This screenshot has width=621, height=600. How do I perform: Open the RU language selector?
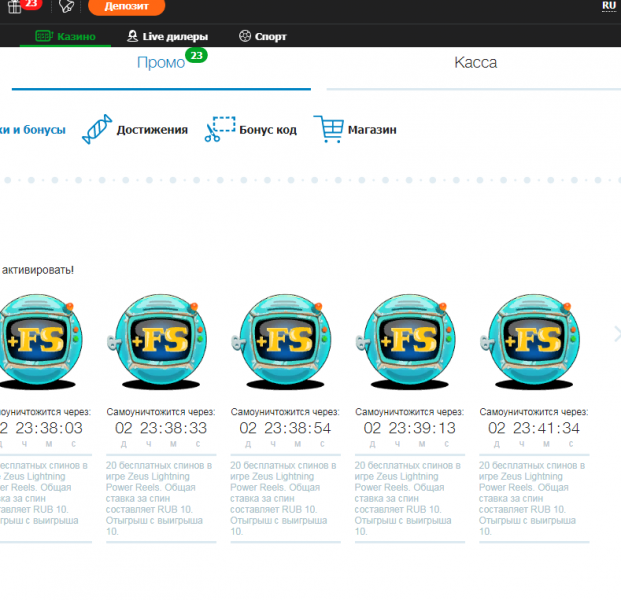pyautogui.click(x=608, y=6)
